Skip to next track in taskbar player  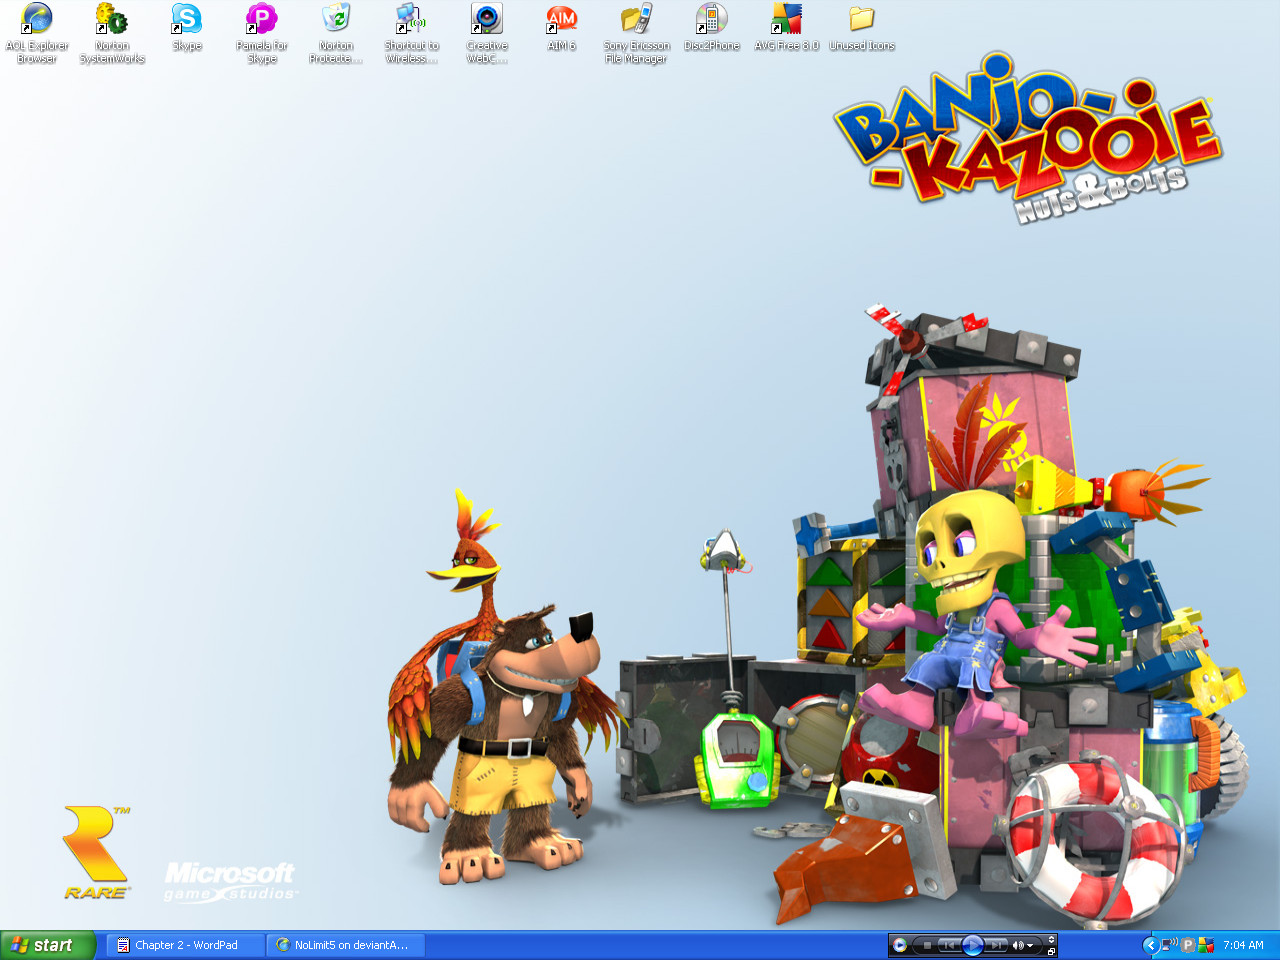click(x=996, y=945)
